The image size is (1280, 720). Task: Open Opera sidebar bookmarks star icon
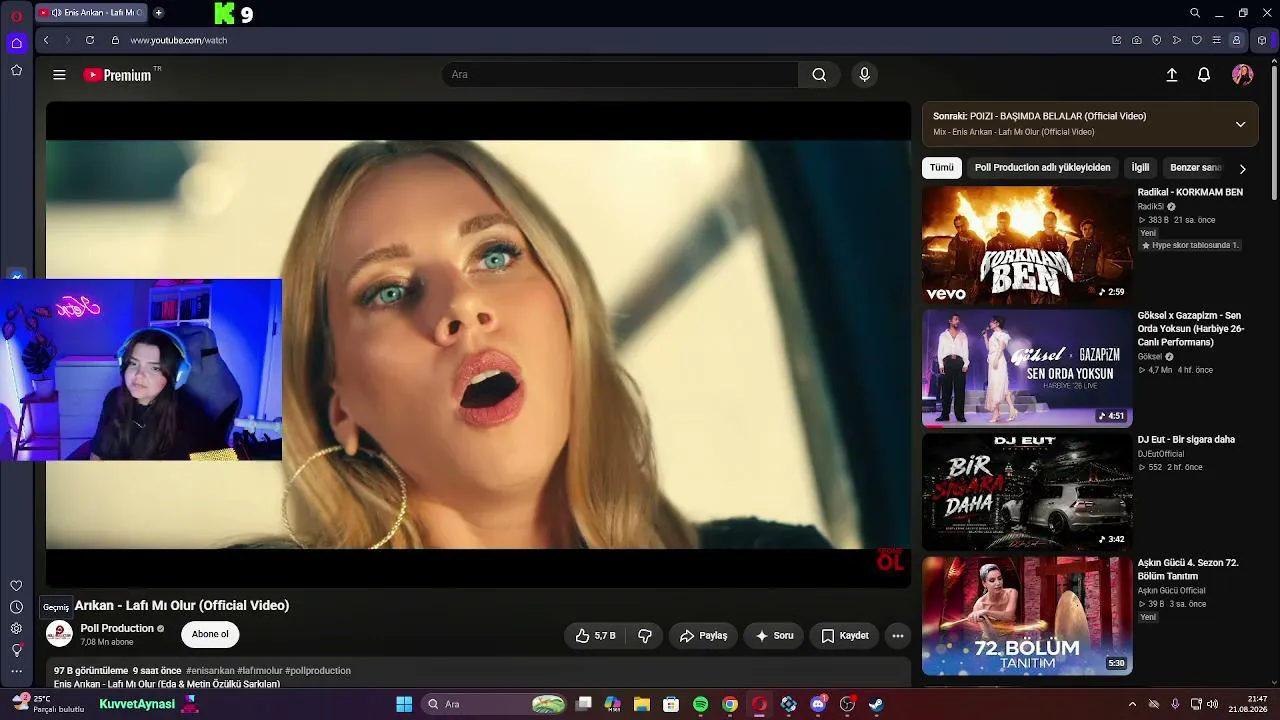16,70
